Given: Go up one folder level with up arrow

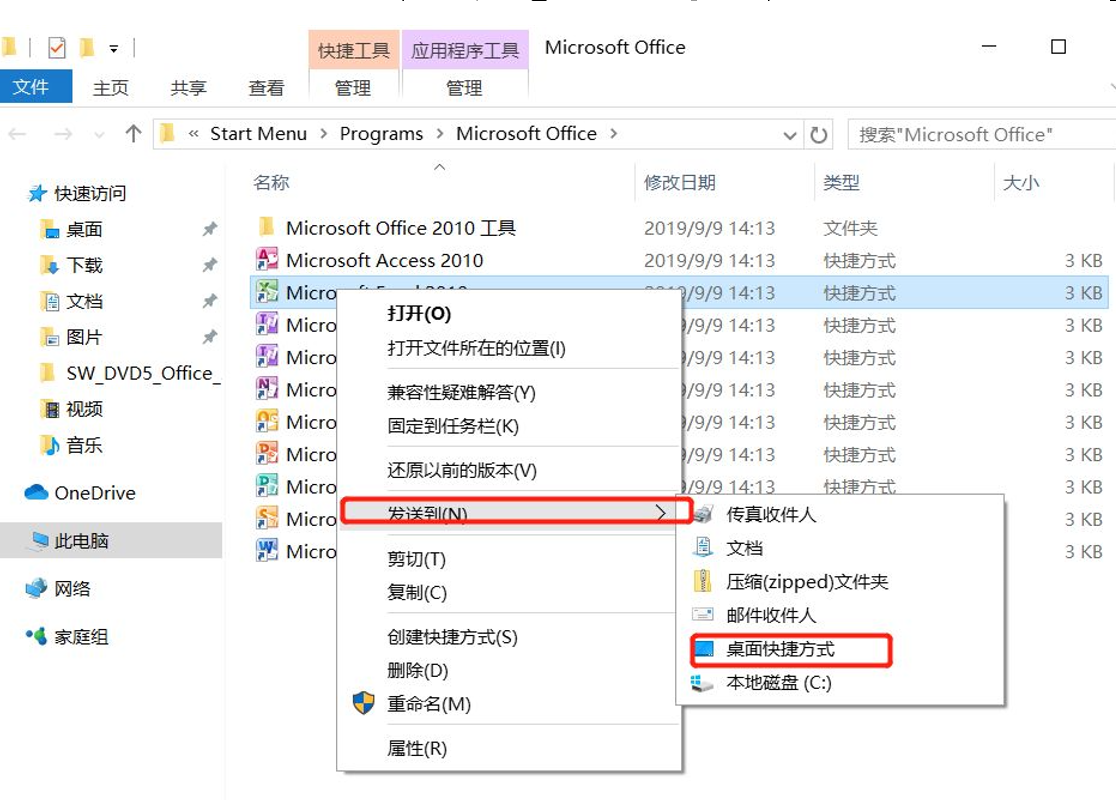Looking at the screenshot, I should (133, 134).
